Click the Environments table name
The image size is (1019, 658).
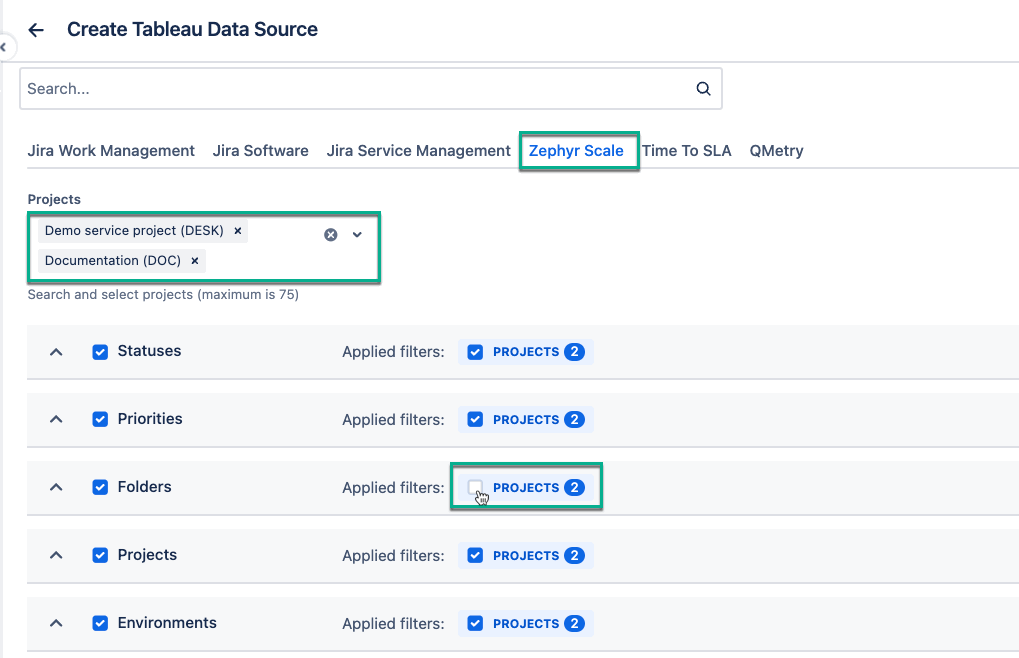click(167, 623)
